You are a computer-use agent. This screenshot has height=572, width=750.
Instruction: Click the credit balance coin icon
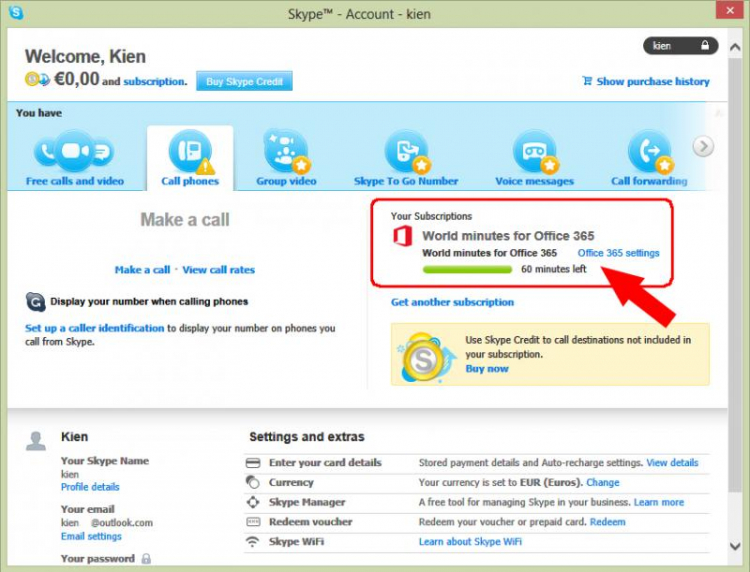tap(37, 79)
